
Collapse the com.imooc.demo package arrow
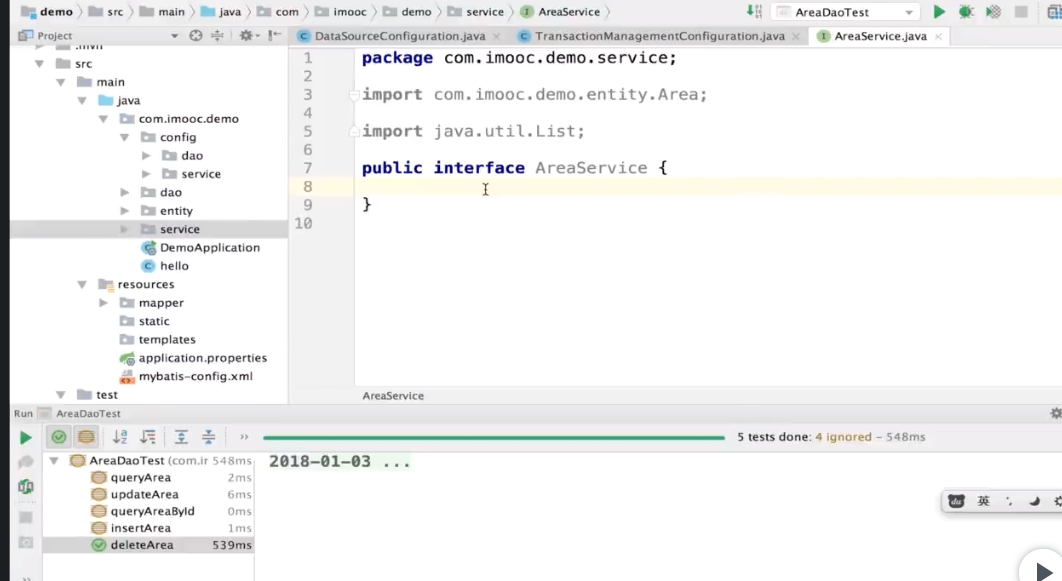pyautogui.click(x=103, y=119)
